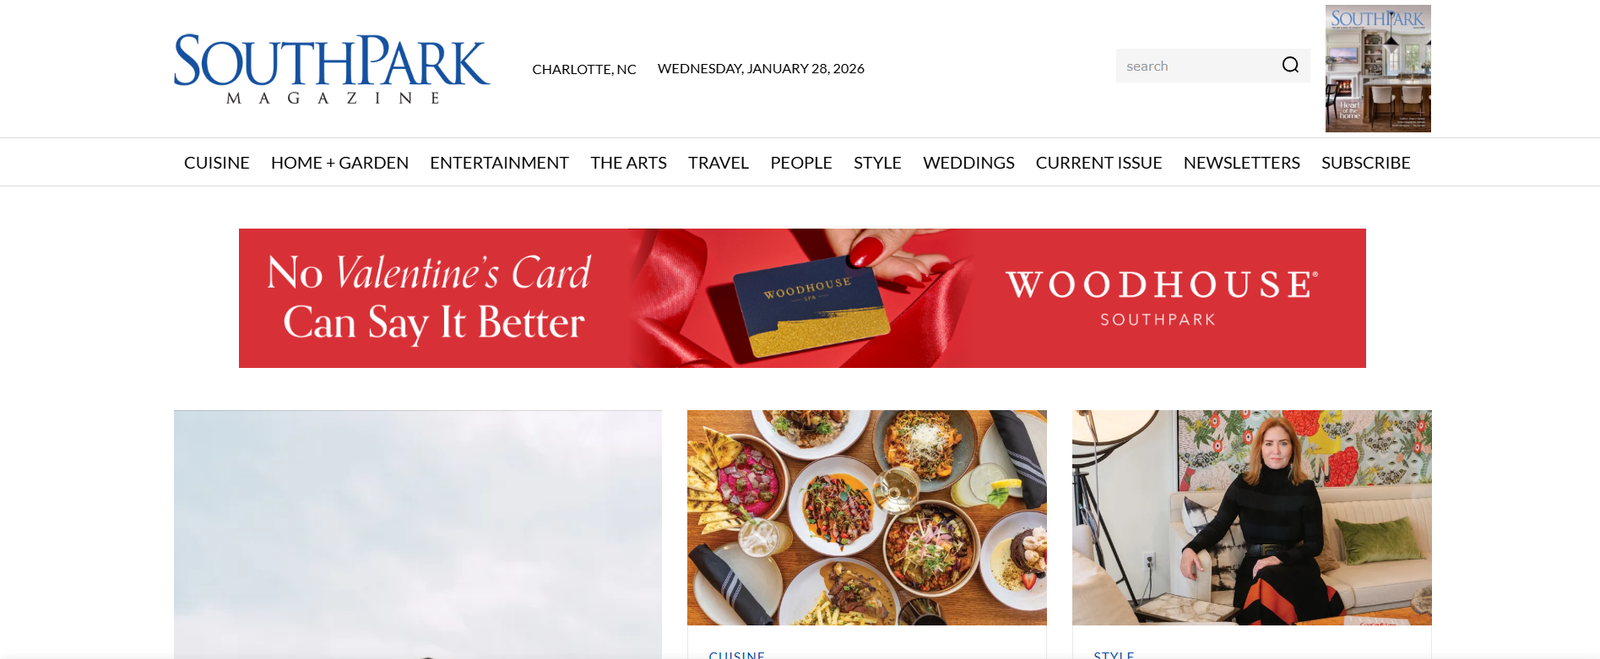
Task: Navigate to Travel section
Action: 718,162
